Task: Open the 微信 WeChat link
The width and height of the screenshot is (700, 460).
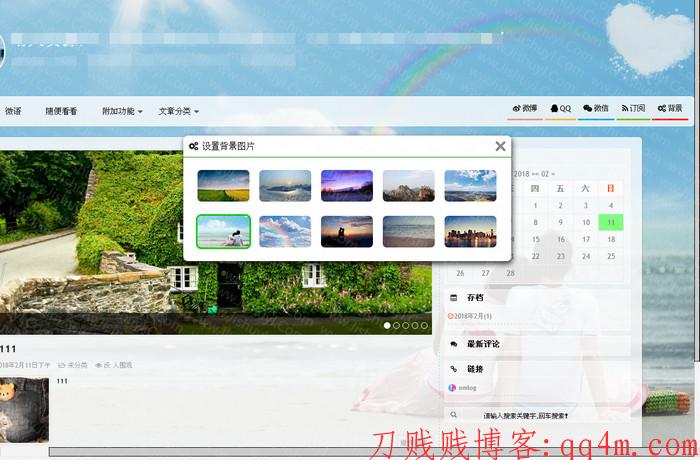Action: point(596,108)
